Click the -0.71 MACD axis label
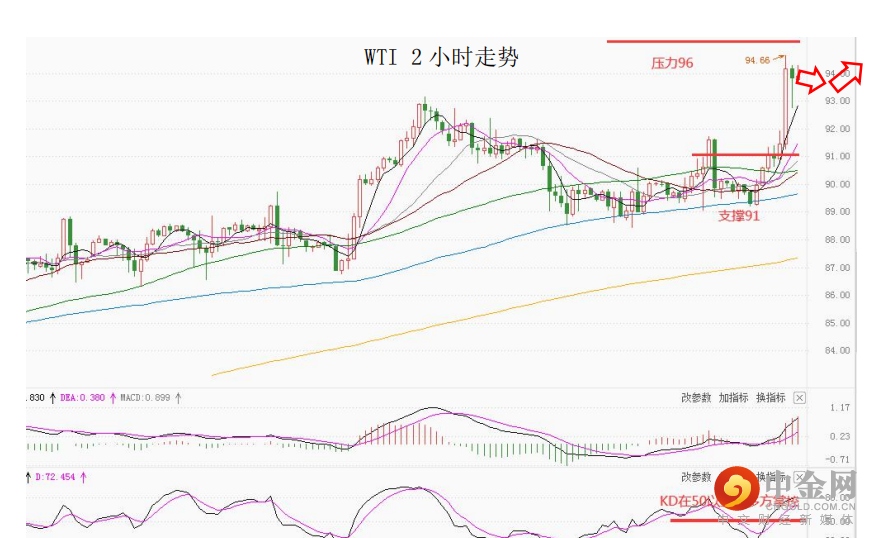Image resolution: width=871 pixels, height=538 pixels. 838,460
